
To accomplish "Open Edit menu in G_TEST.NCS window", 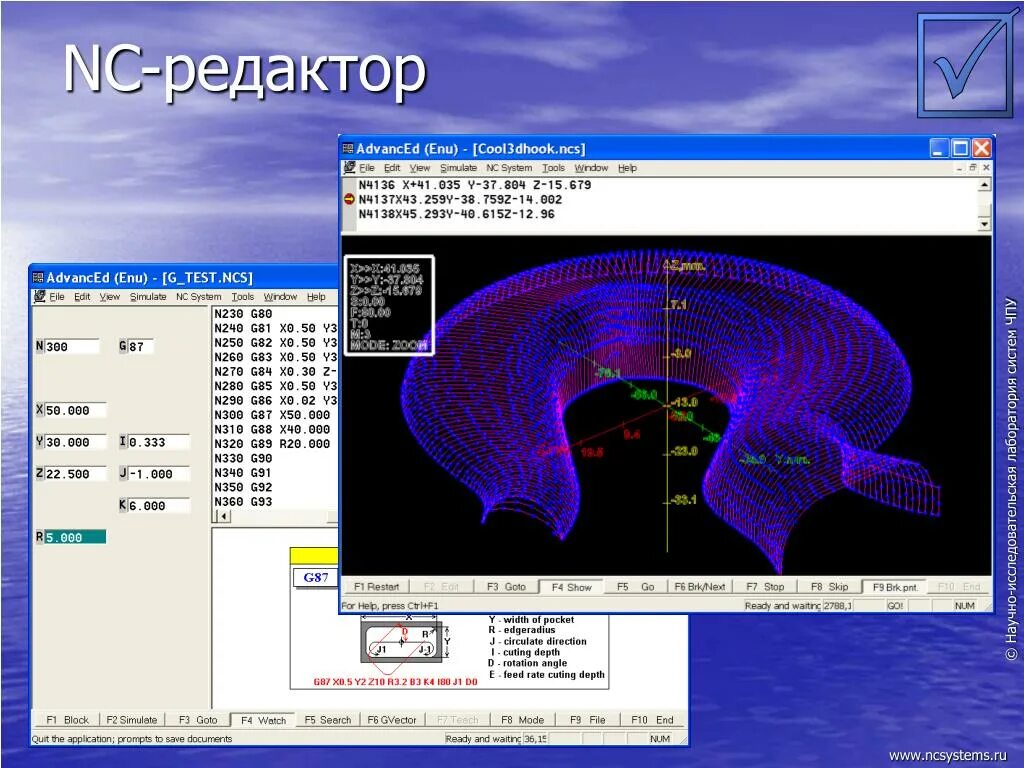I will 82,296.
